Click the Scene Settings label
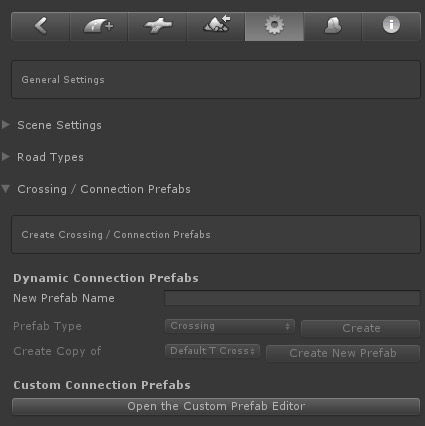425x426 pixels. 59,125
